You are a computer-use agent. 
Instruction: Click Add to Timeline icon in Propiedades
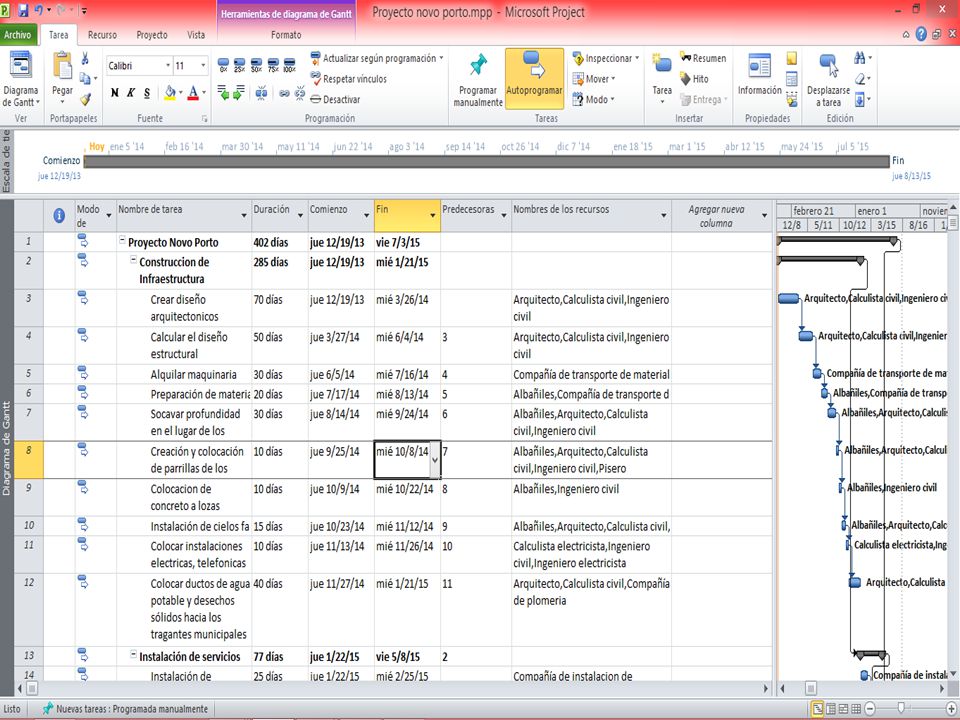tap(792, 99)
